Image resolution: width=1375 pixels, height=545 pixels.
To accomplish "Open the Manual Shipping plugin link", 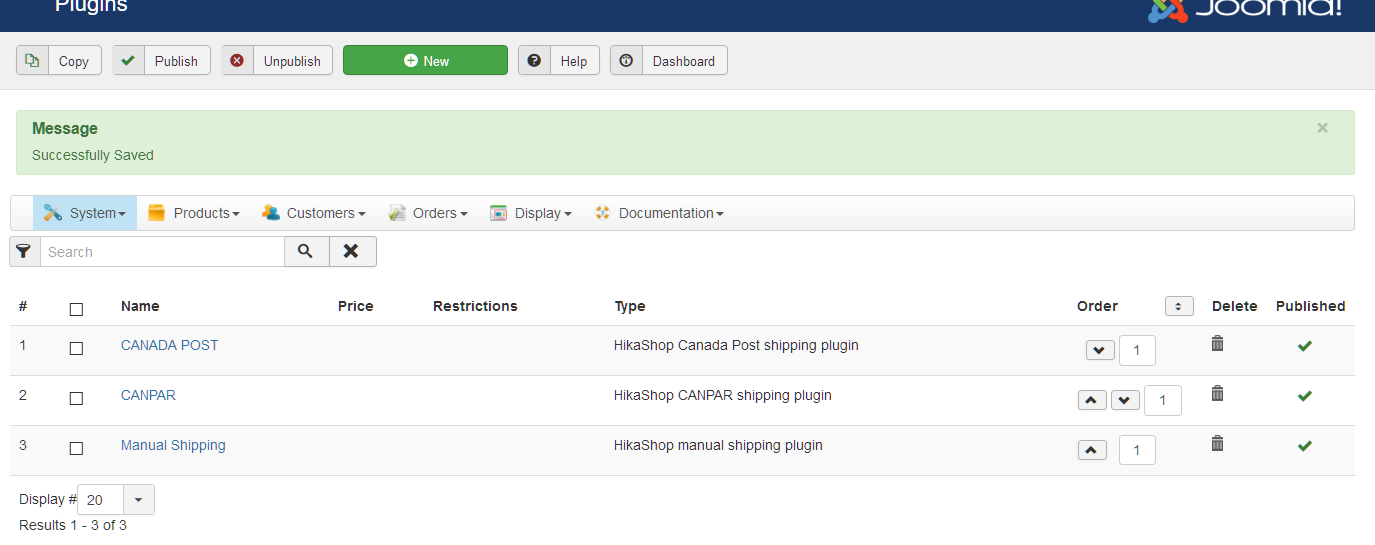I will pyautogui.click(x=173, y=445).
